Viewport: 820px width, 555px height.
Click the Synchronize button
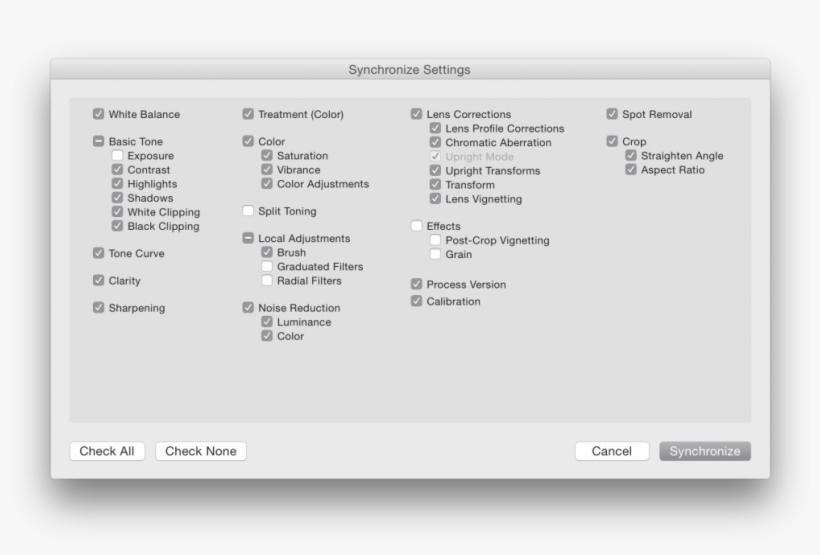click(705, 451)
